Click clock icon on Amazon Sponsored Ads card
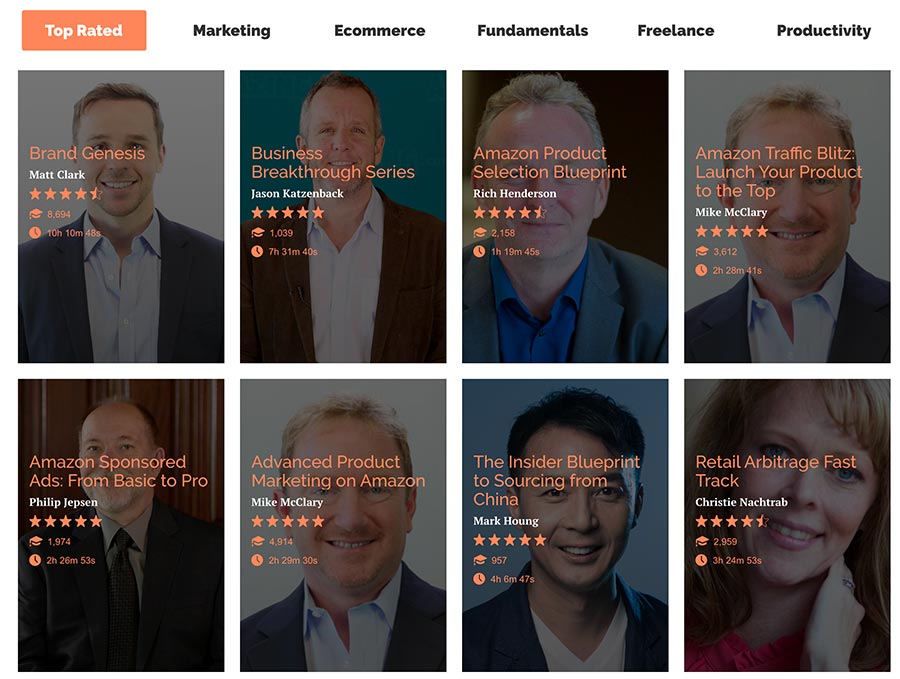 (35, 560)
